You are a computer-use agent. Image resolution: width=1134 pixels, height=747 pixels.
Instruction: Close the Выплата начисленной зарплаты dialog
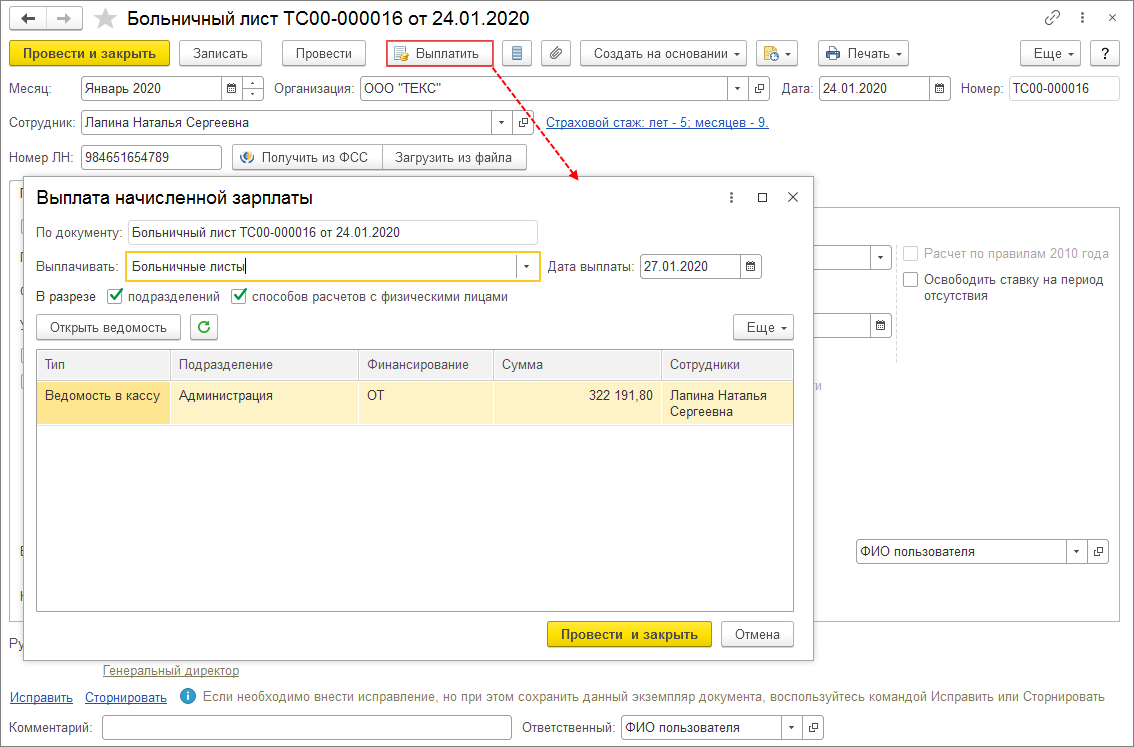(793, 197)
